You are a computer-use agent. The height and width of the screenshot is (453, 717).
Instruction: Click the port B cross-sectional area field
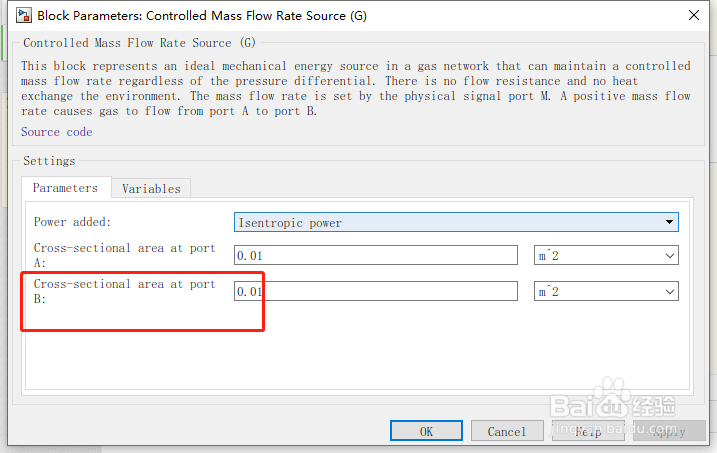tap(376, 292)
